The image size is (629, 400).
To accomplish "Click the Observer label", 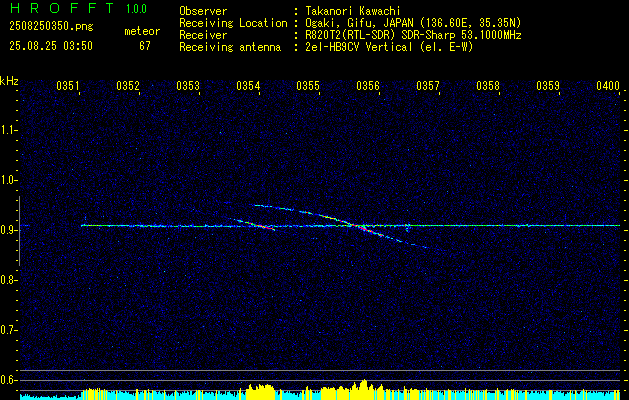I will click(x=203, y=11).
